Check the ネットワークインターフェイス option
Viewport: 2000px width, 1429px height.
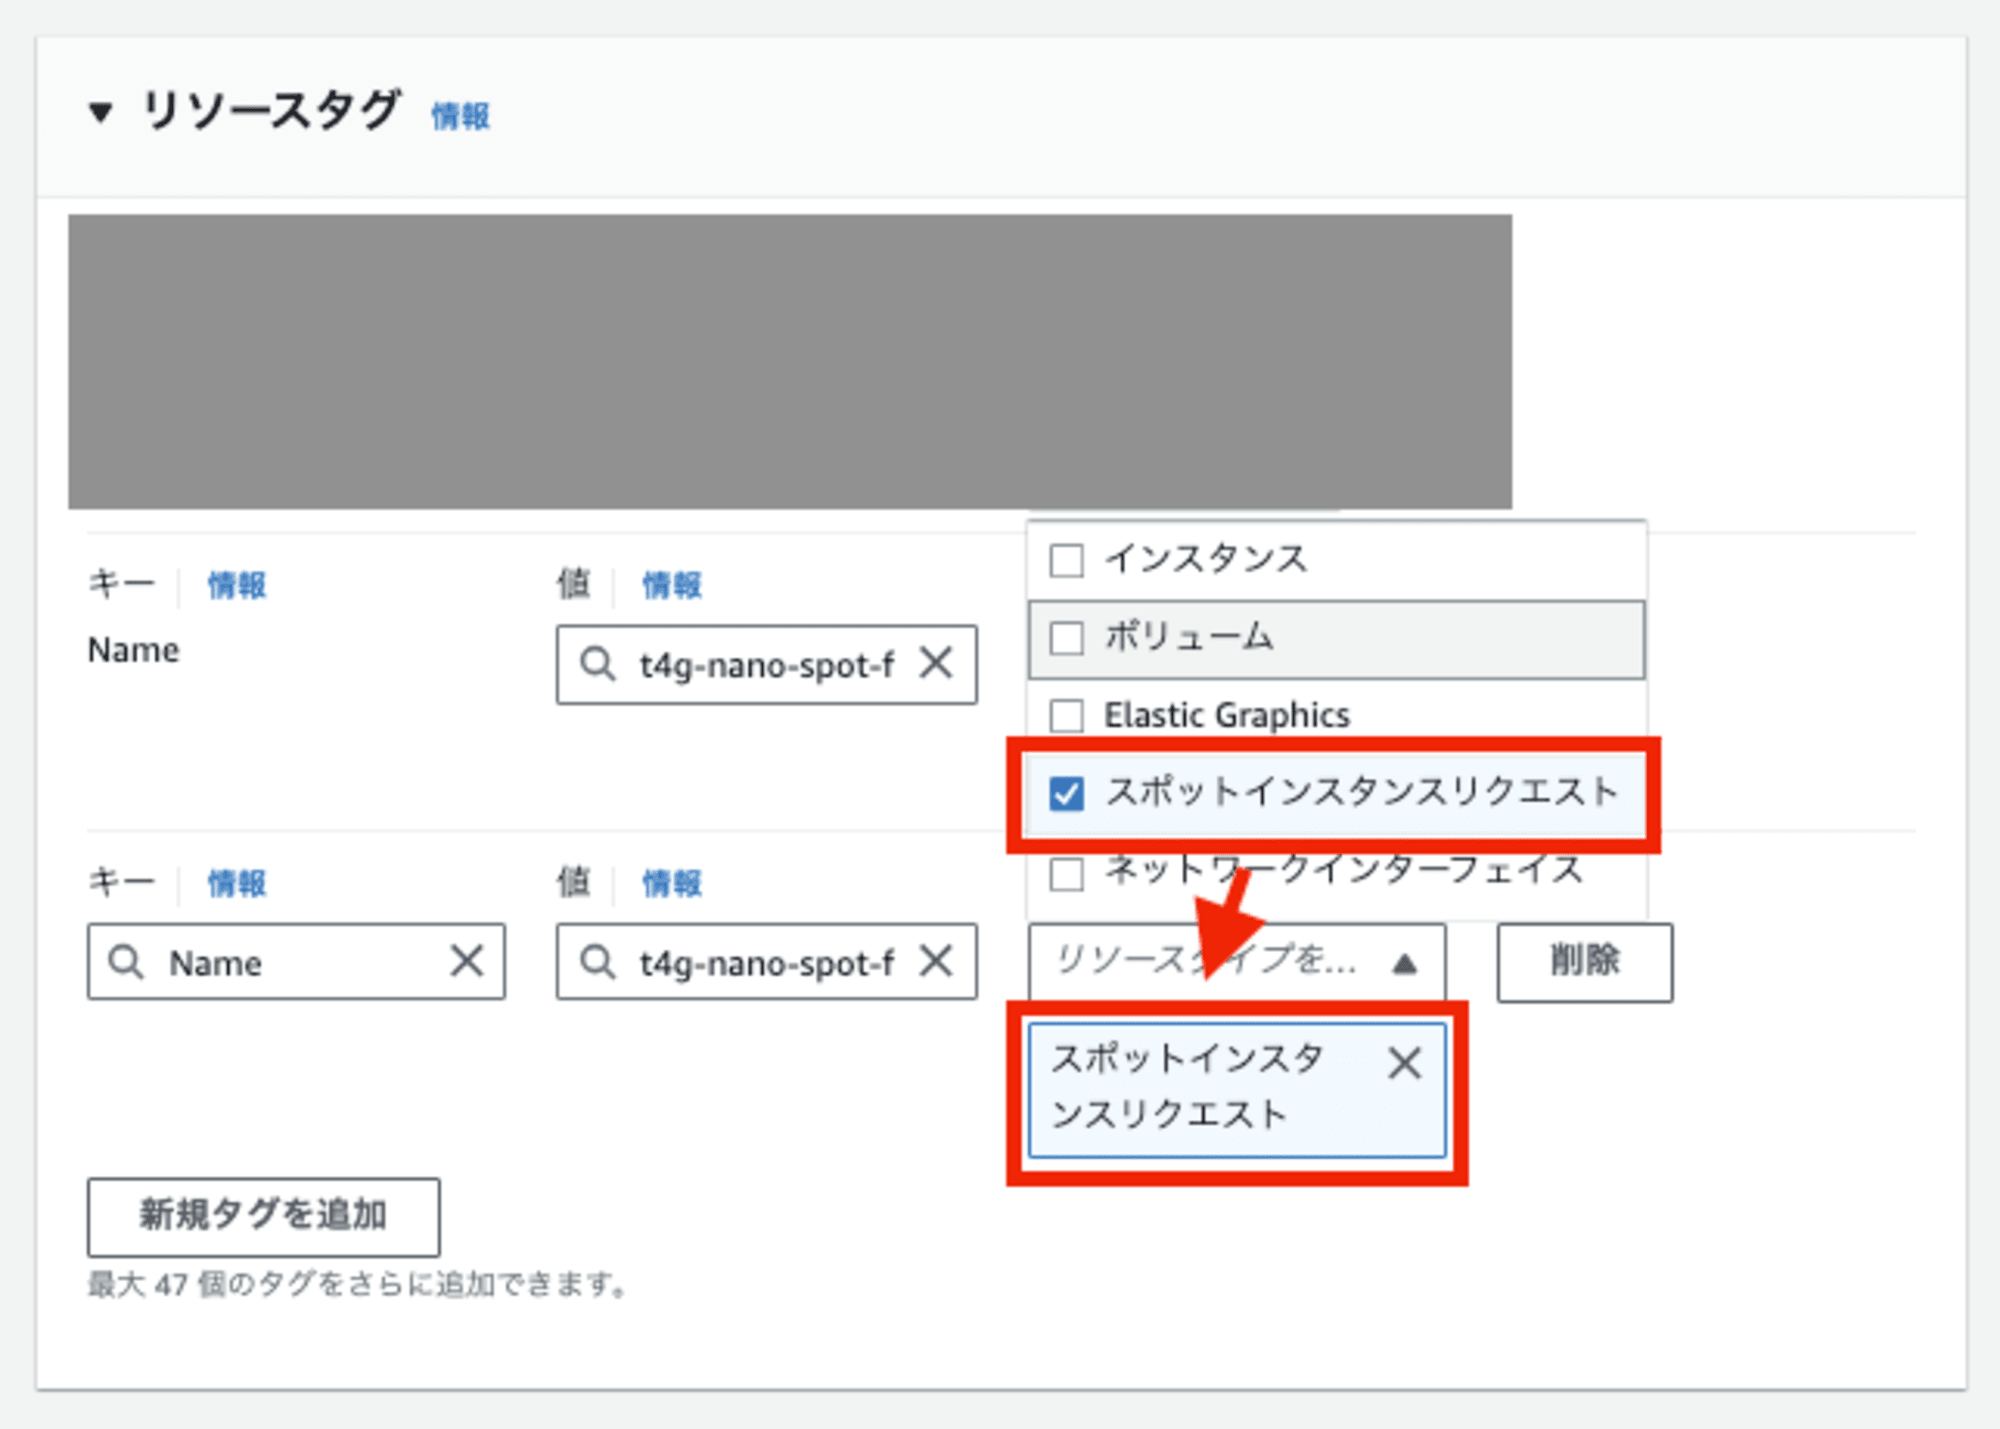pos(1066,873)
